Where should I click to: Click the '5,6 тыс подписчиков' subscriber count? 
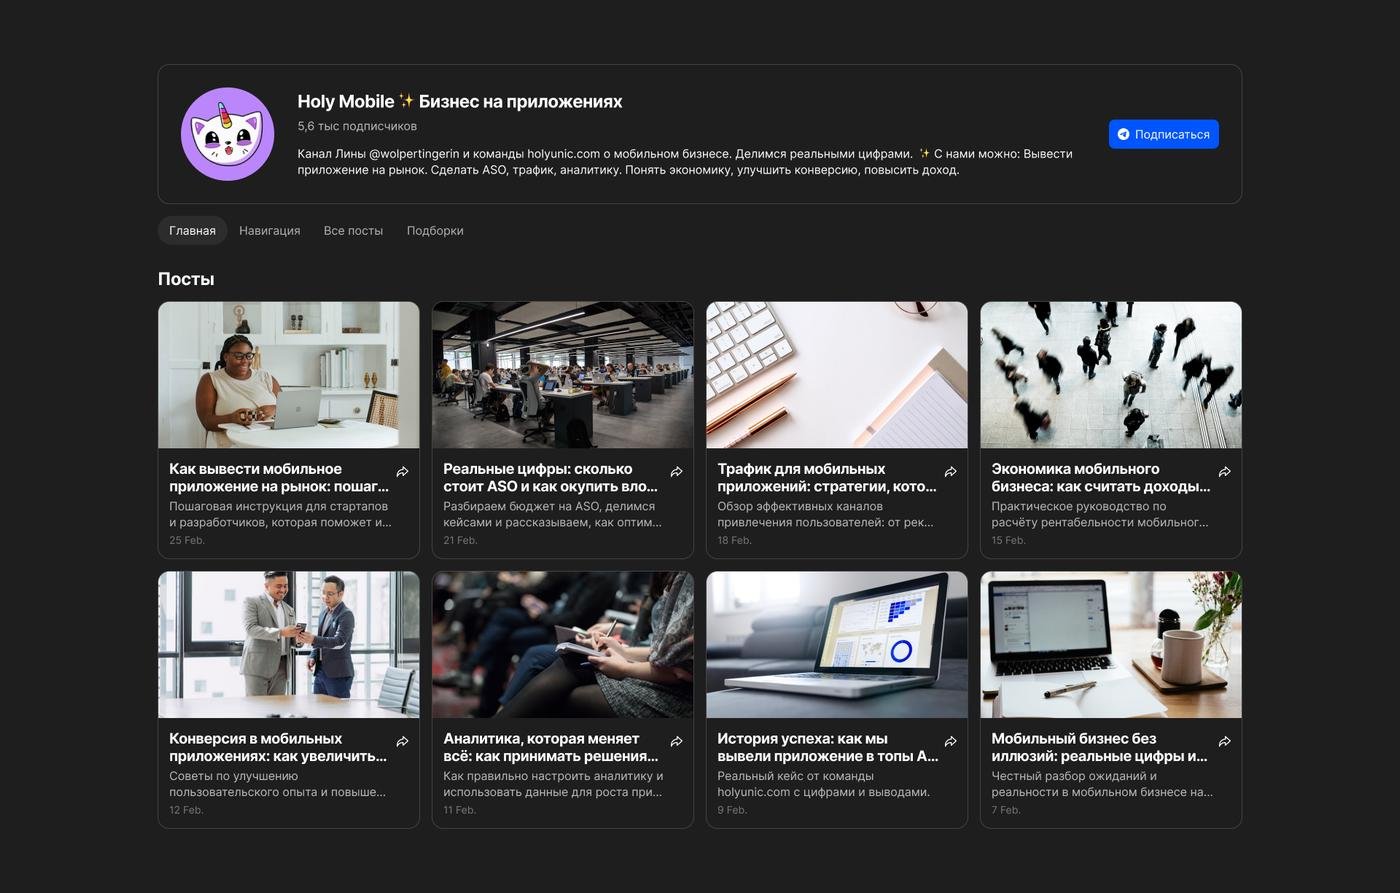coord(357,126)
